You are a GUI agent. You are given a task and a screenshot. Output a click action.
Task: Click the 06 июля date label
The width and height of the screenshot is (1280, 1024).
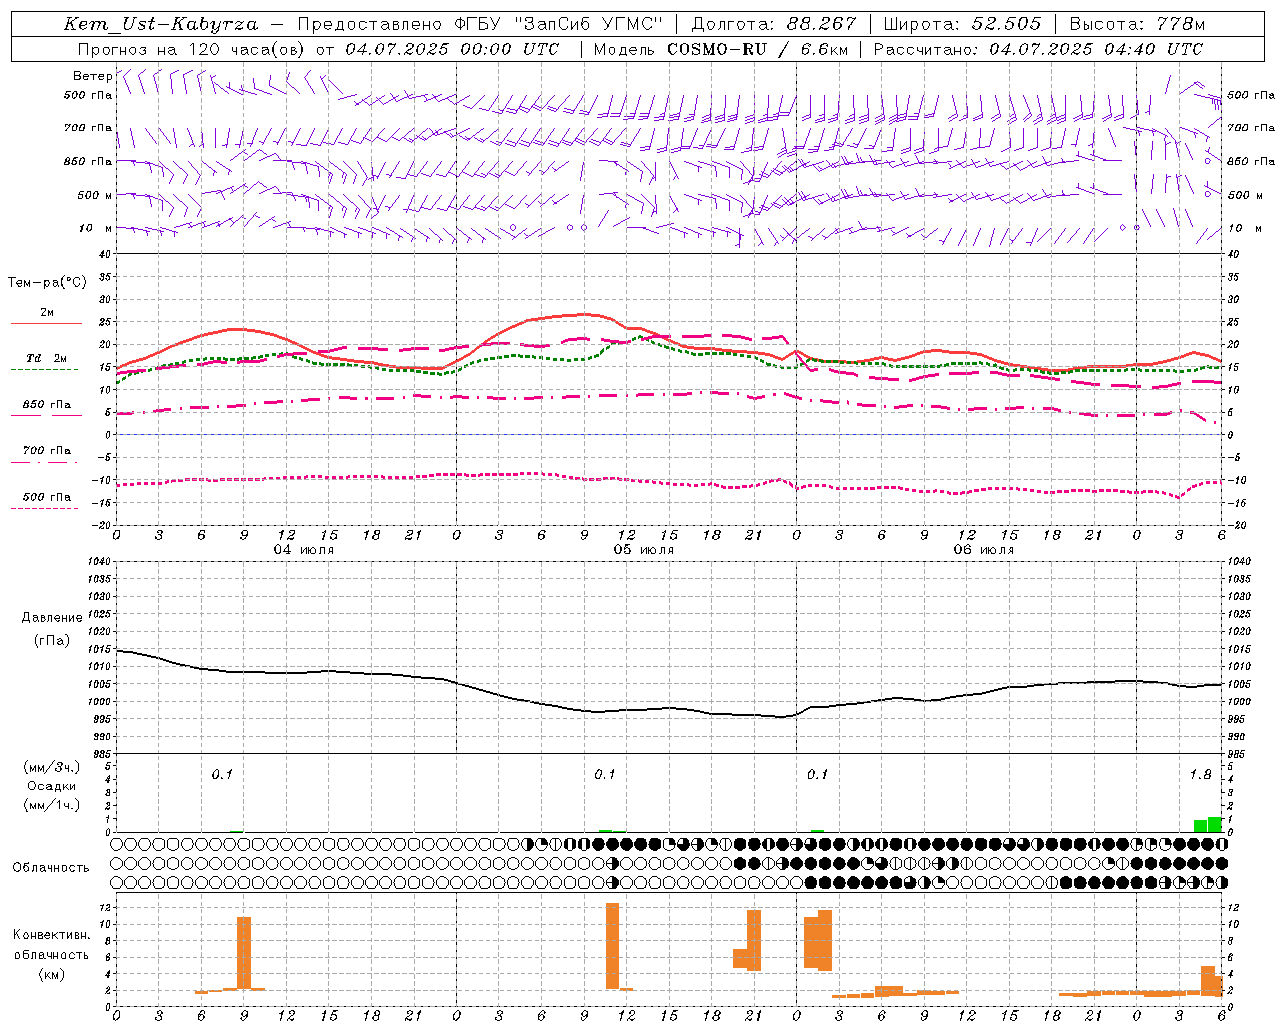984,550
